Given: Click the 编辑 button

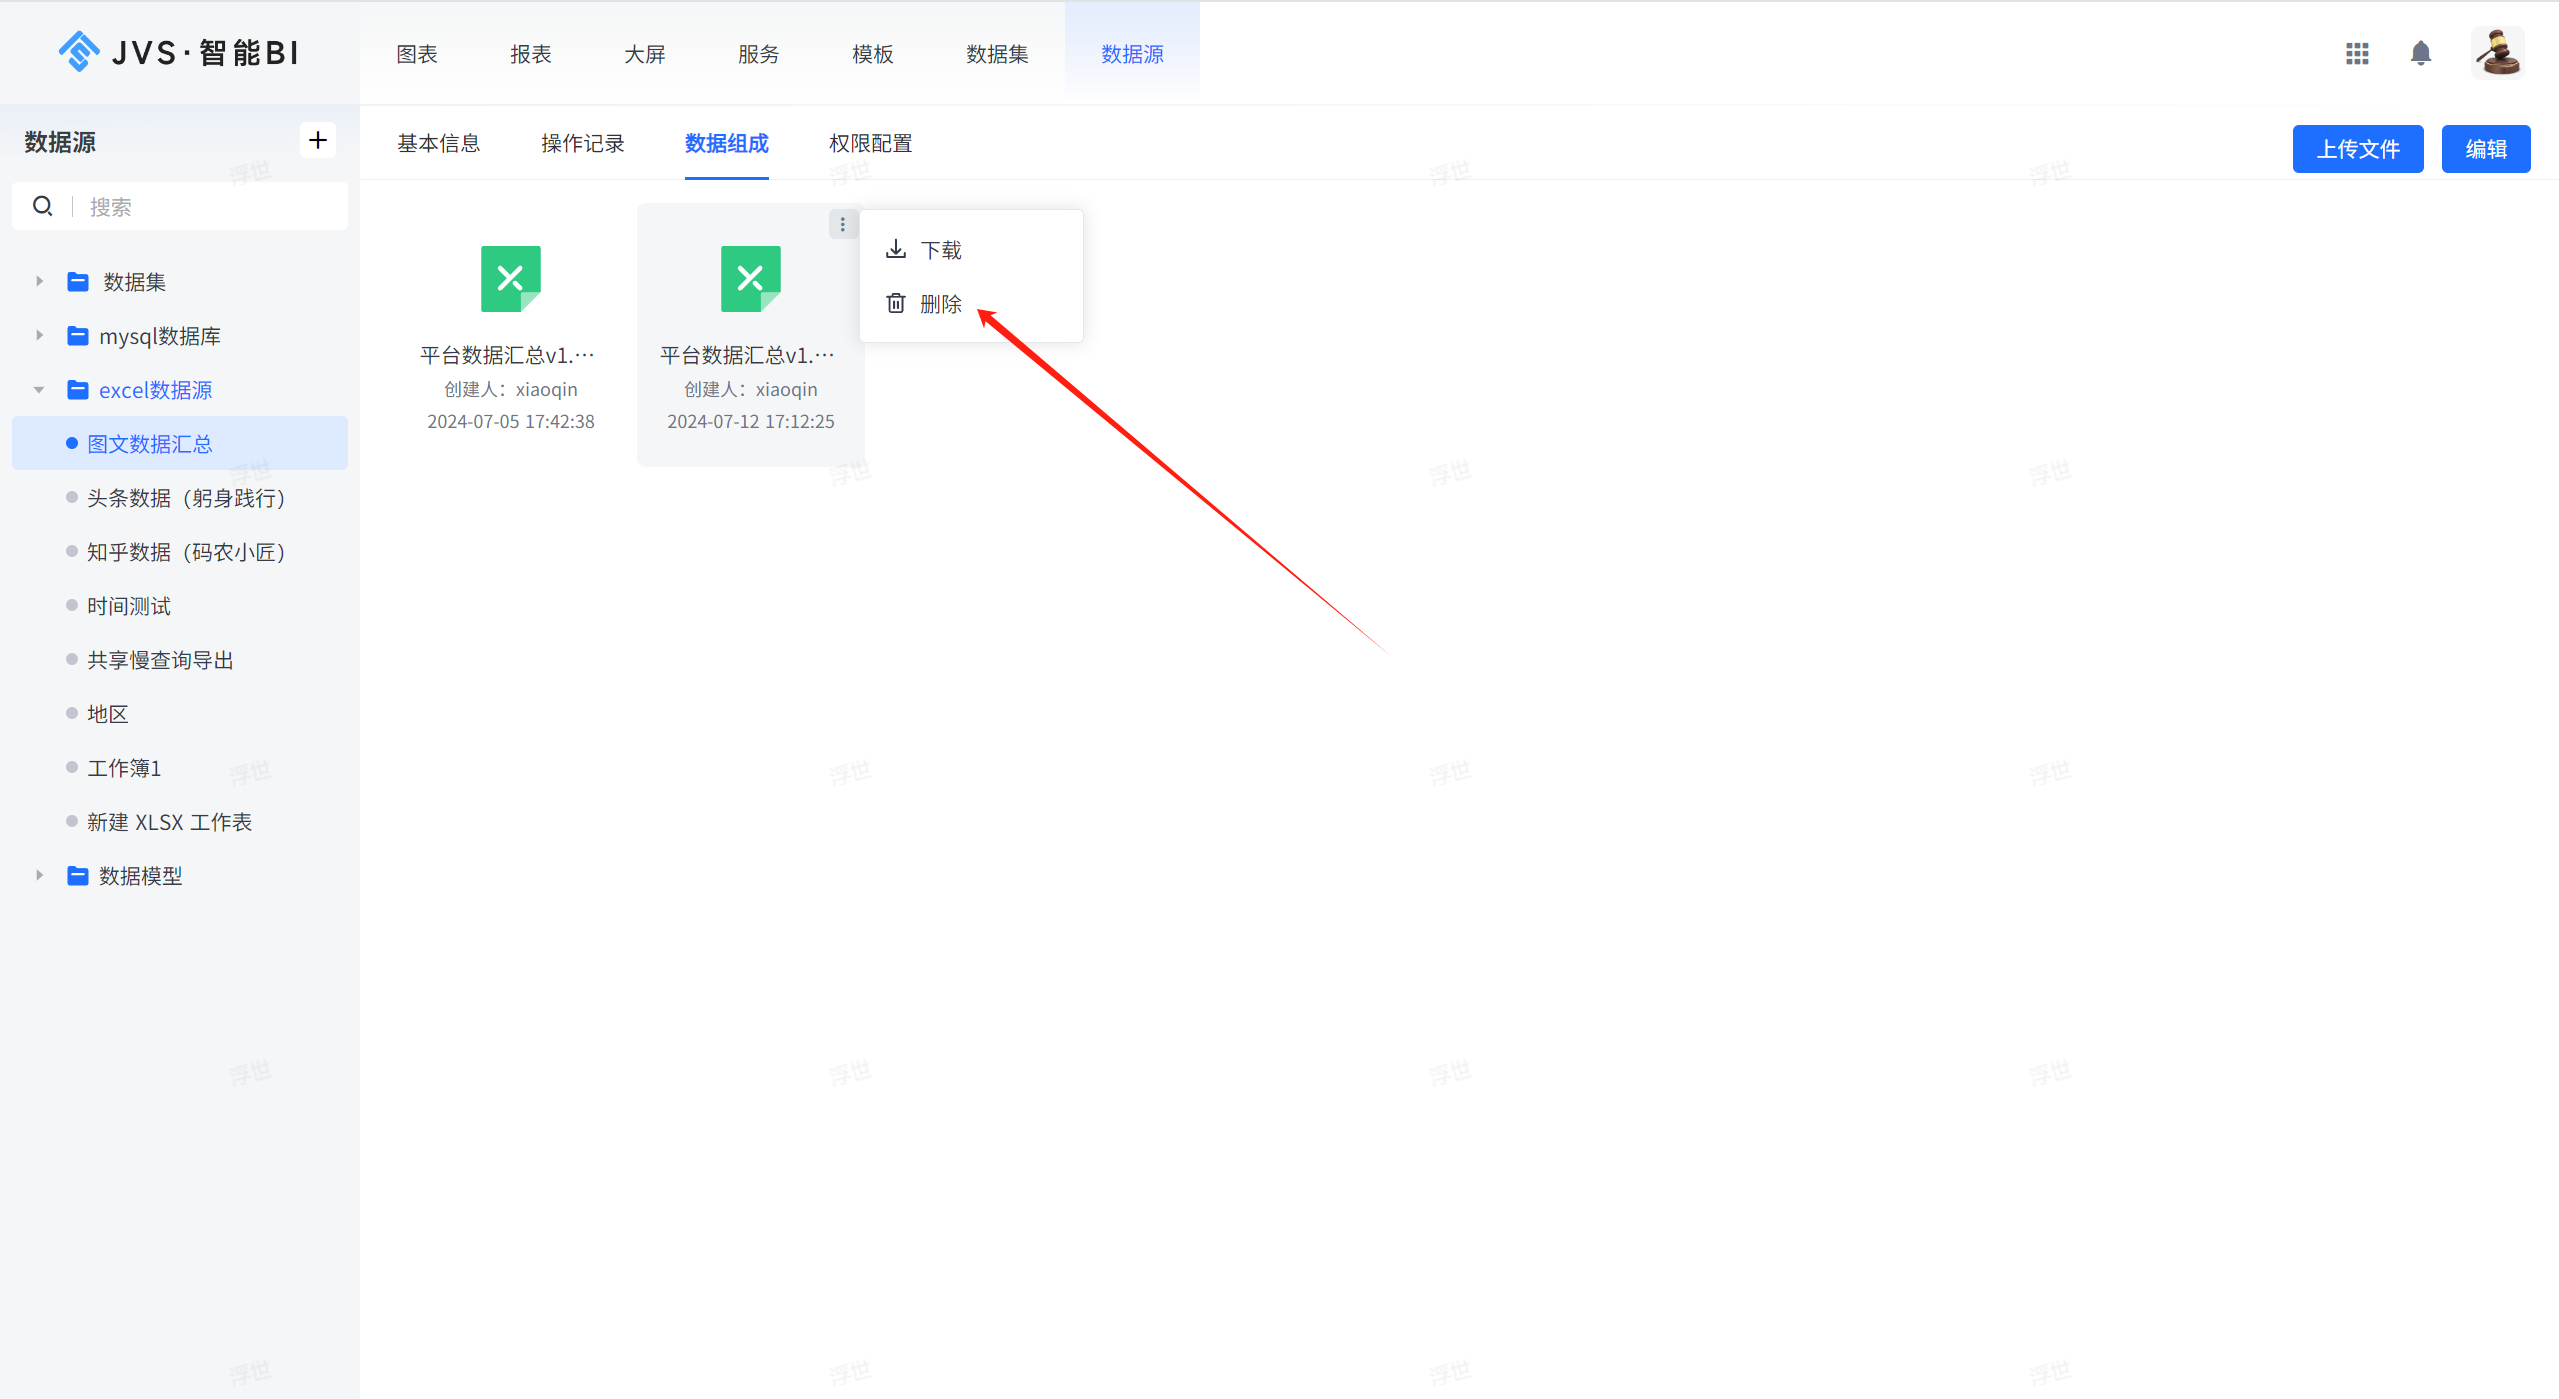Looking at the screenshot, I should [2485, 149].
